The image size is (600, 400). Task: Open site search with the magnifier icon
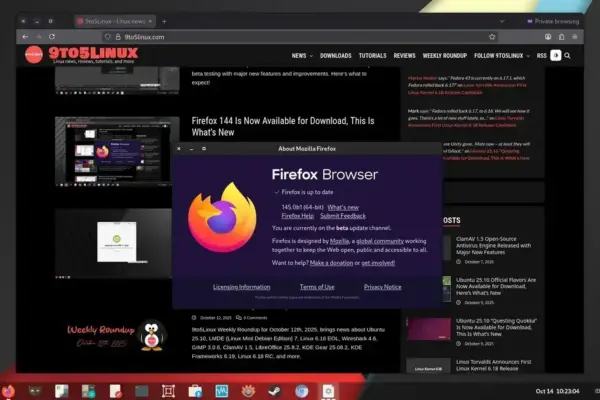(567, 56)
